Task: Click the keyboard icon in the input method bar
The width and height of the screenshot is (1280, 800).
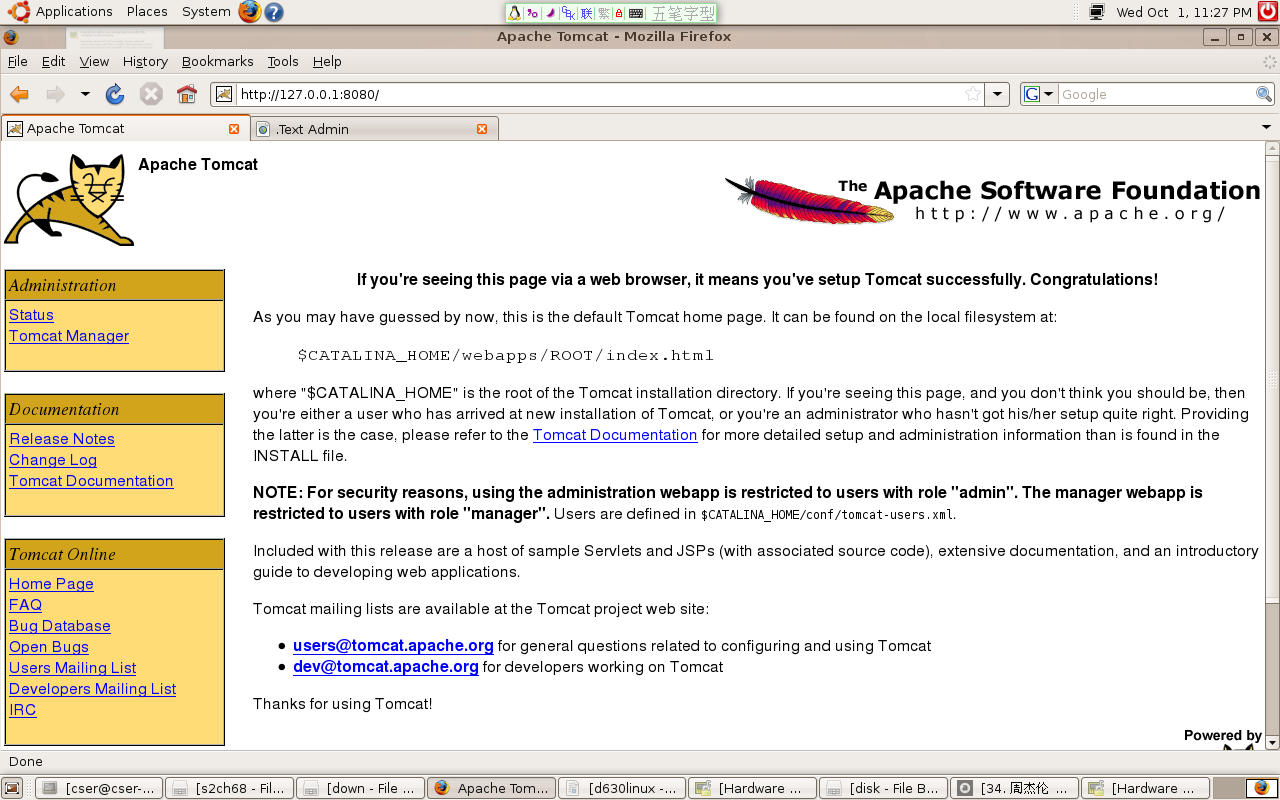Action: (x=636, y=13)
